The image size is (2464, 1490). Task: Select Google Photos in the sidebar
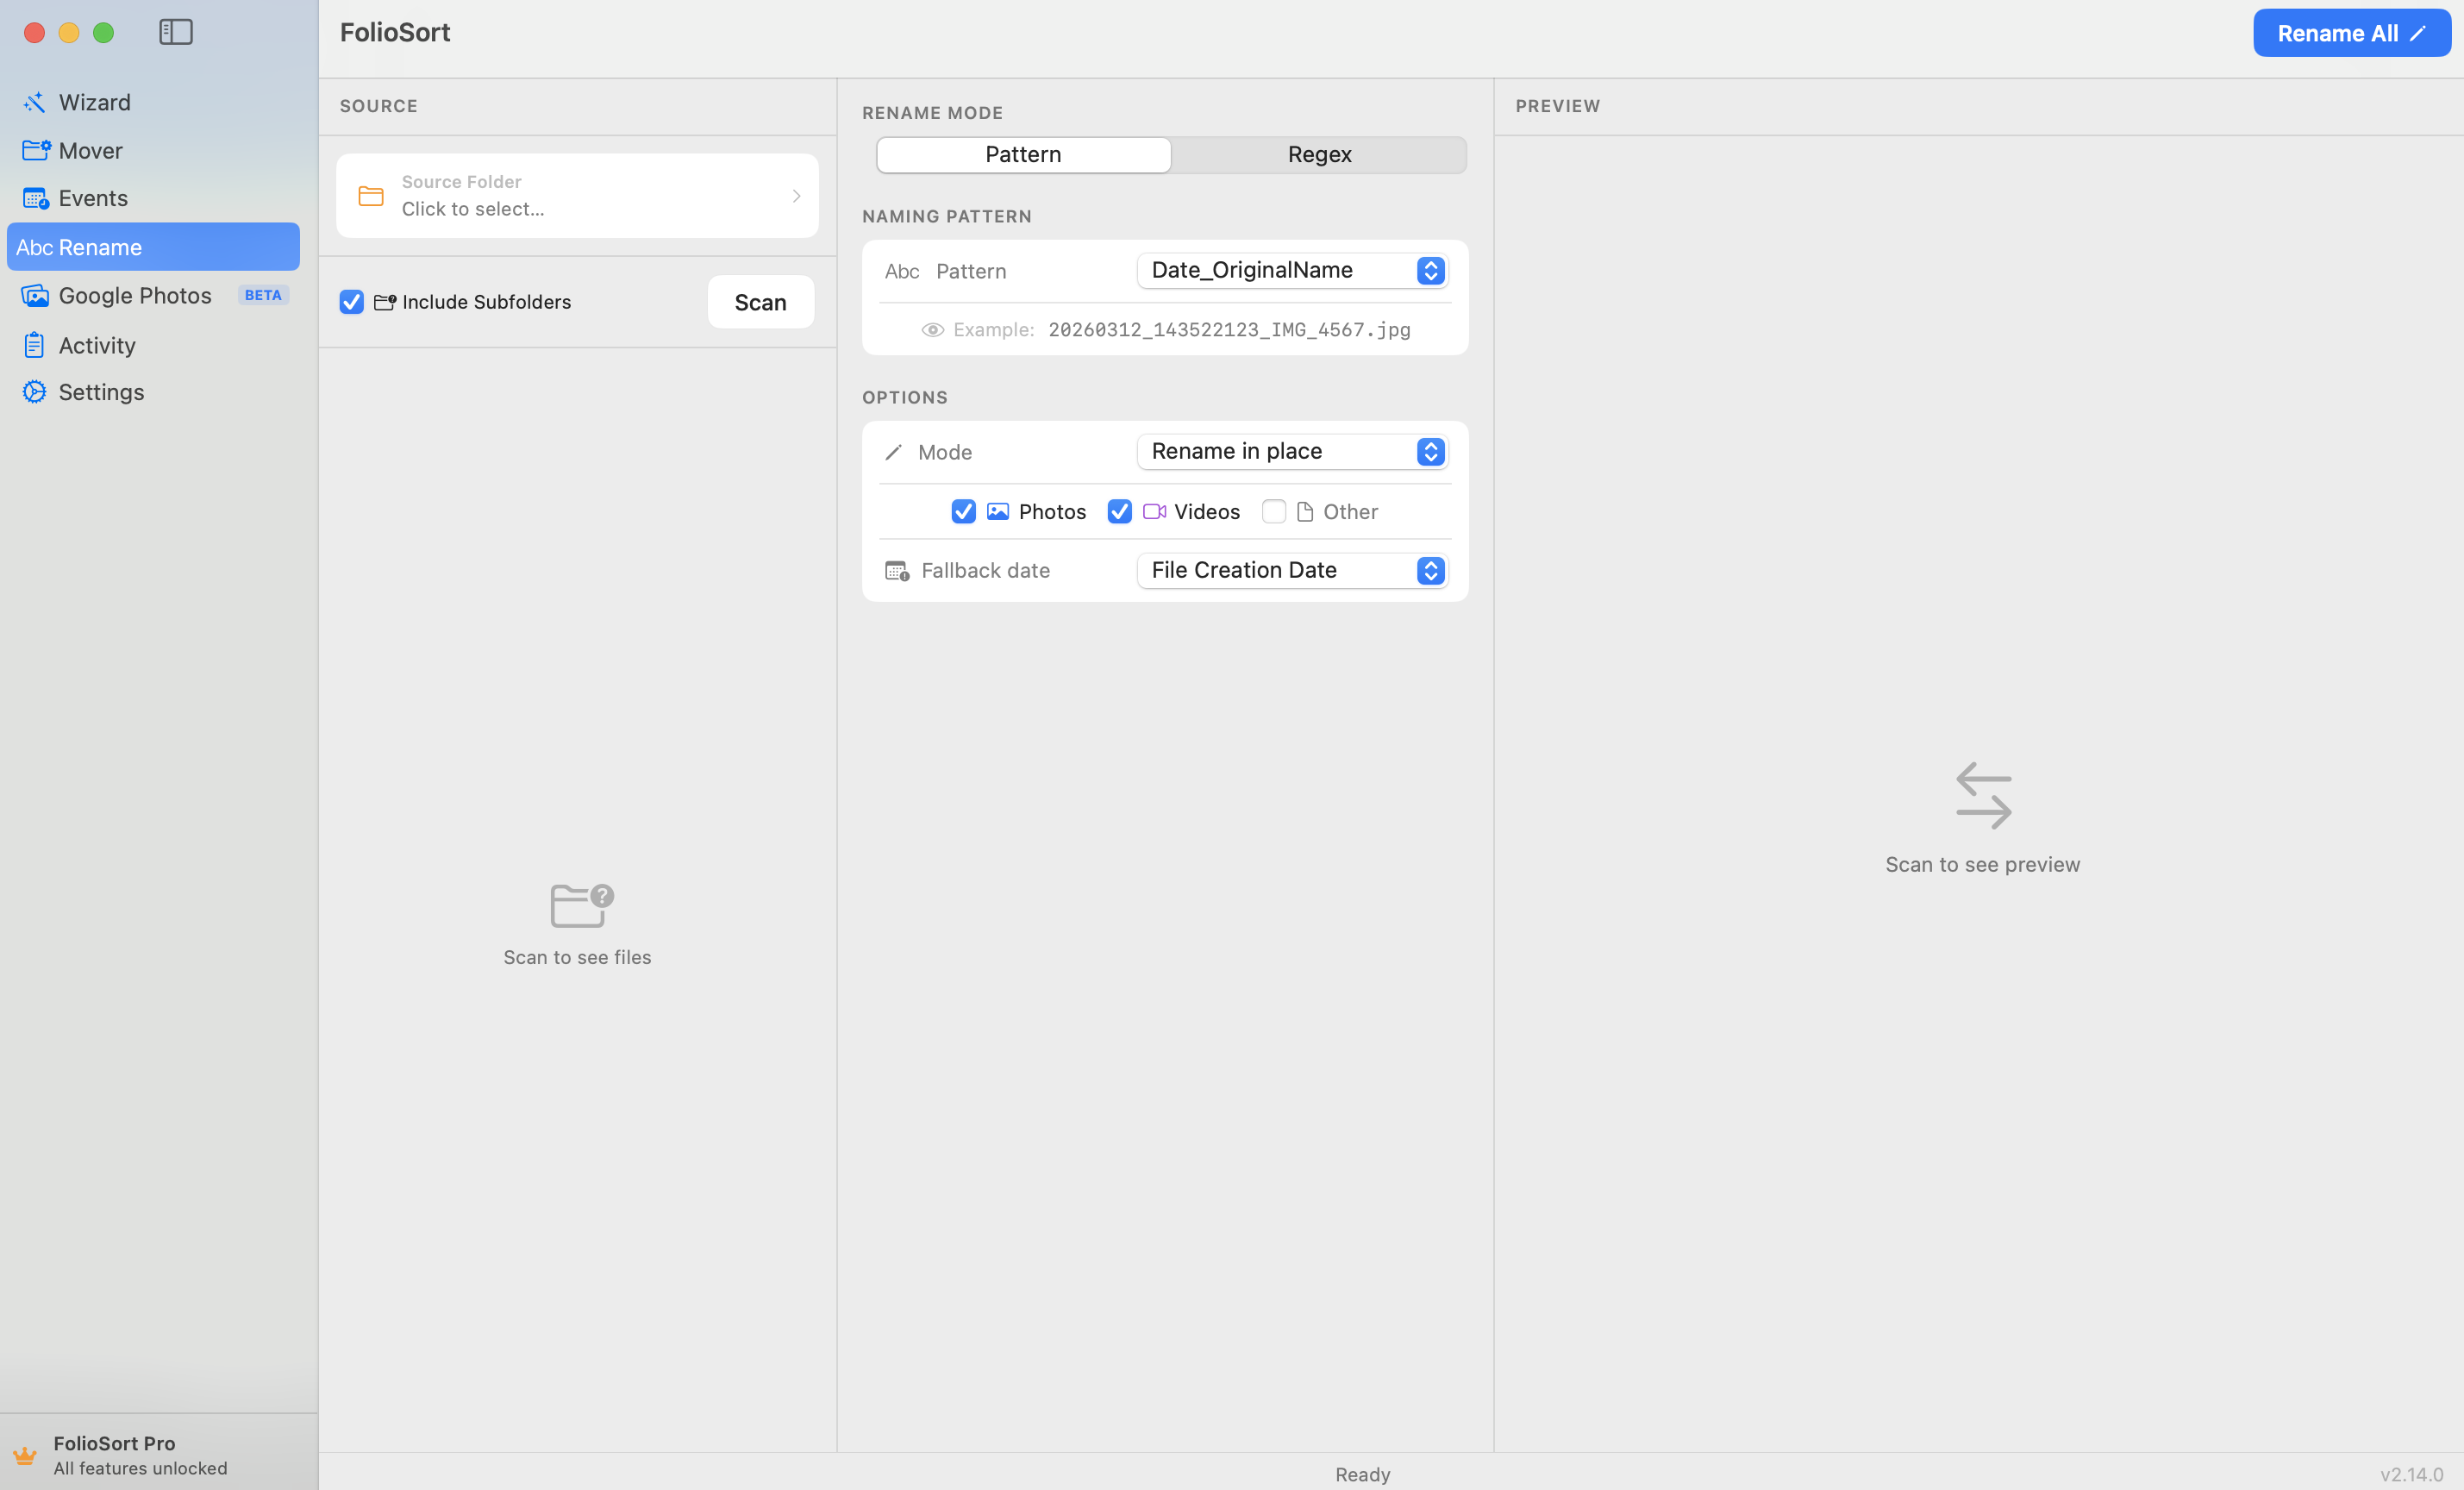[x=153, y=295]
